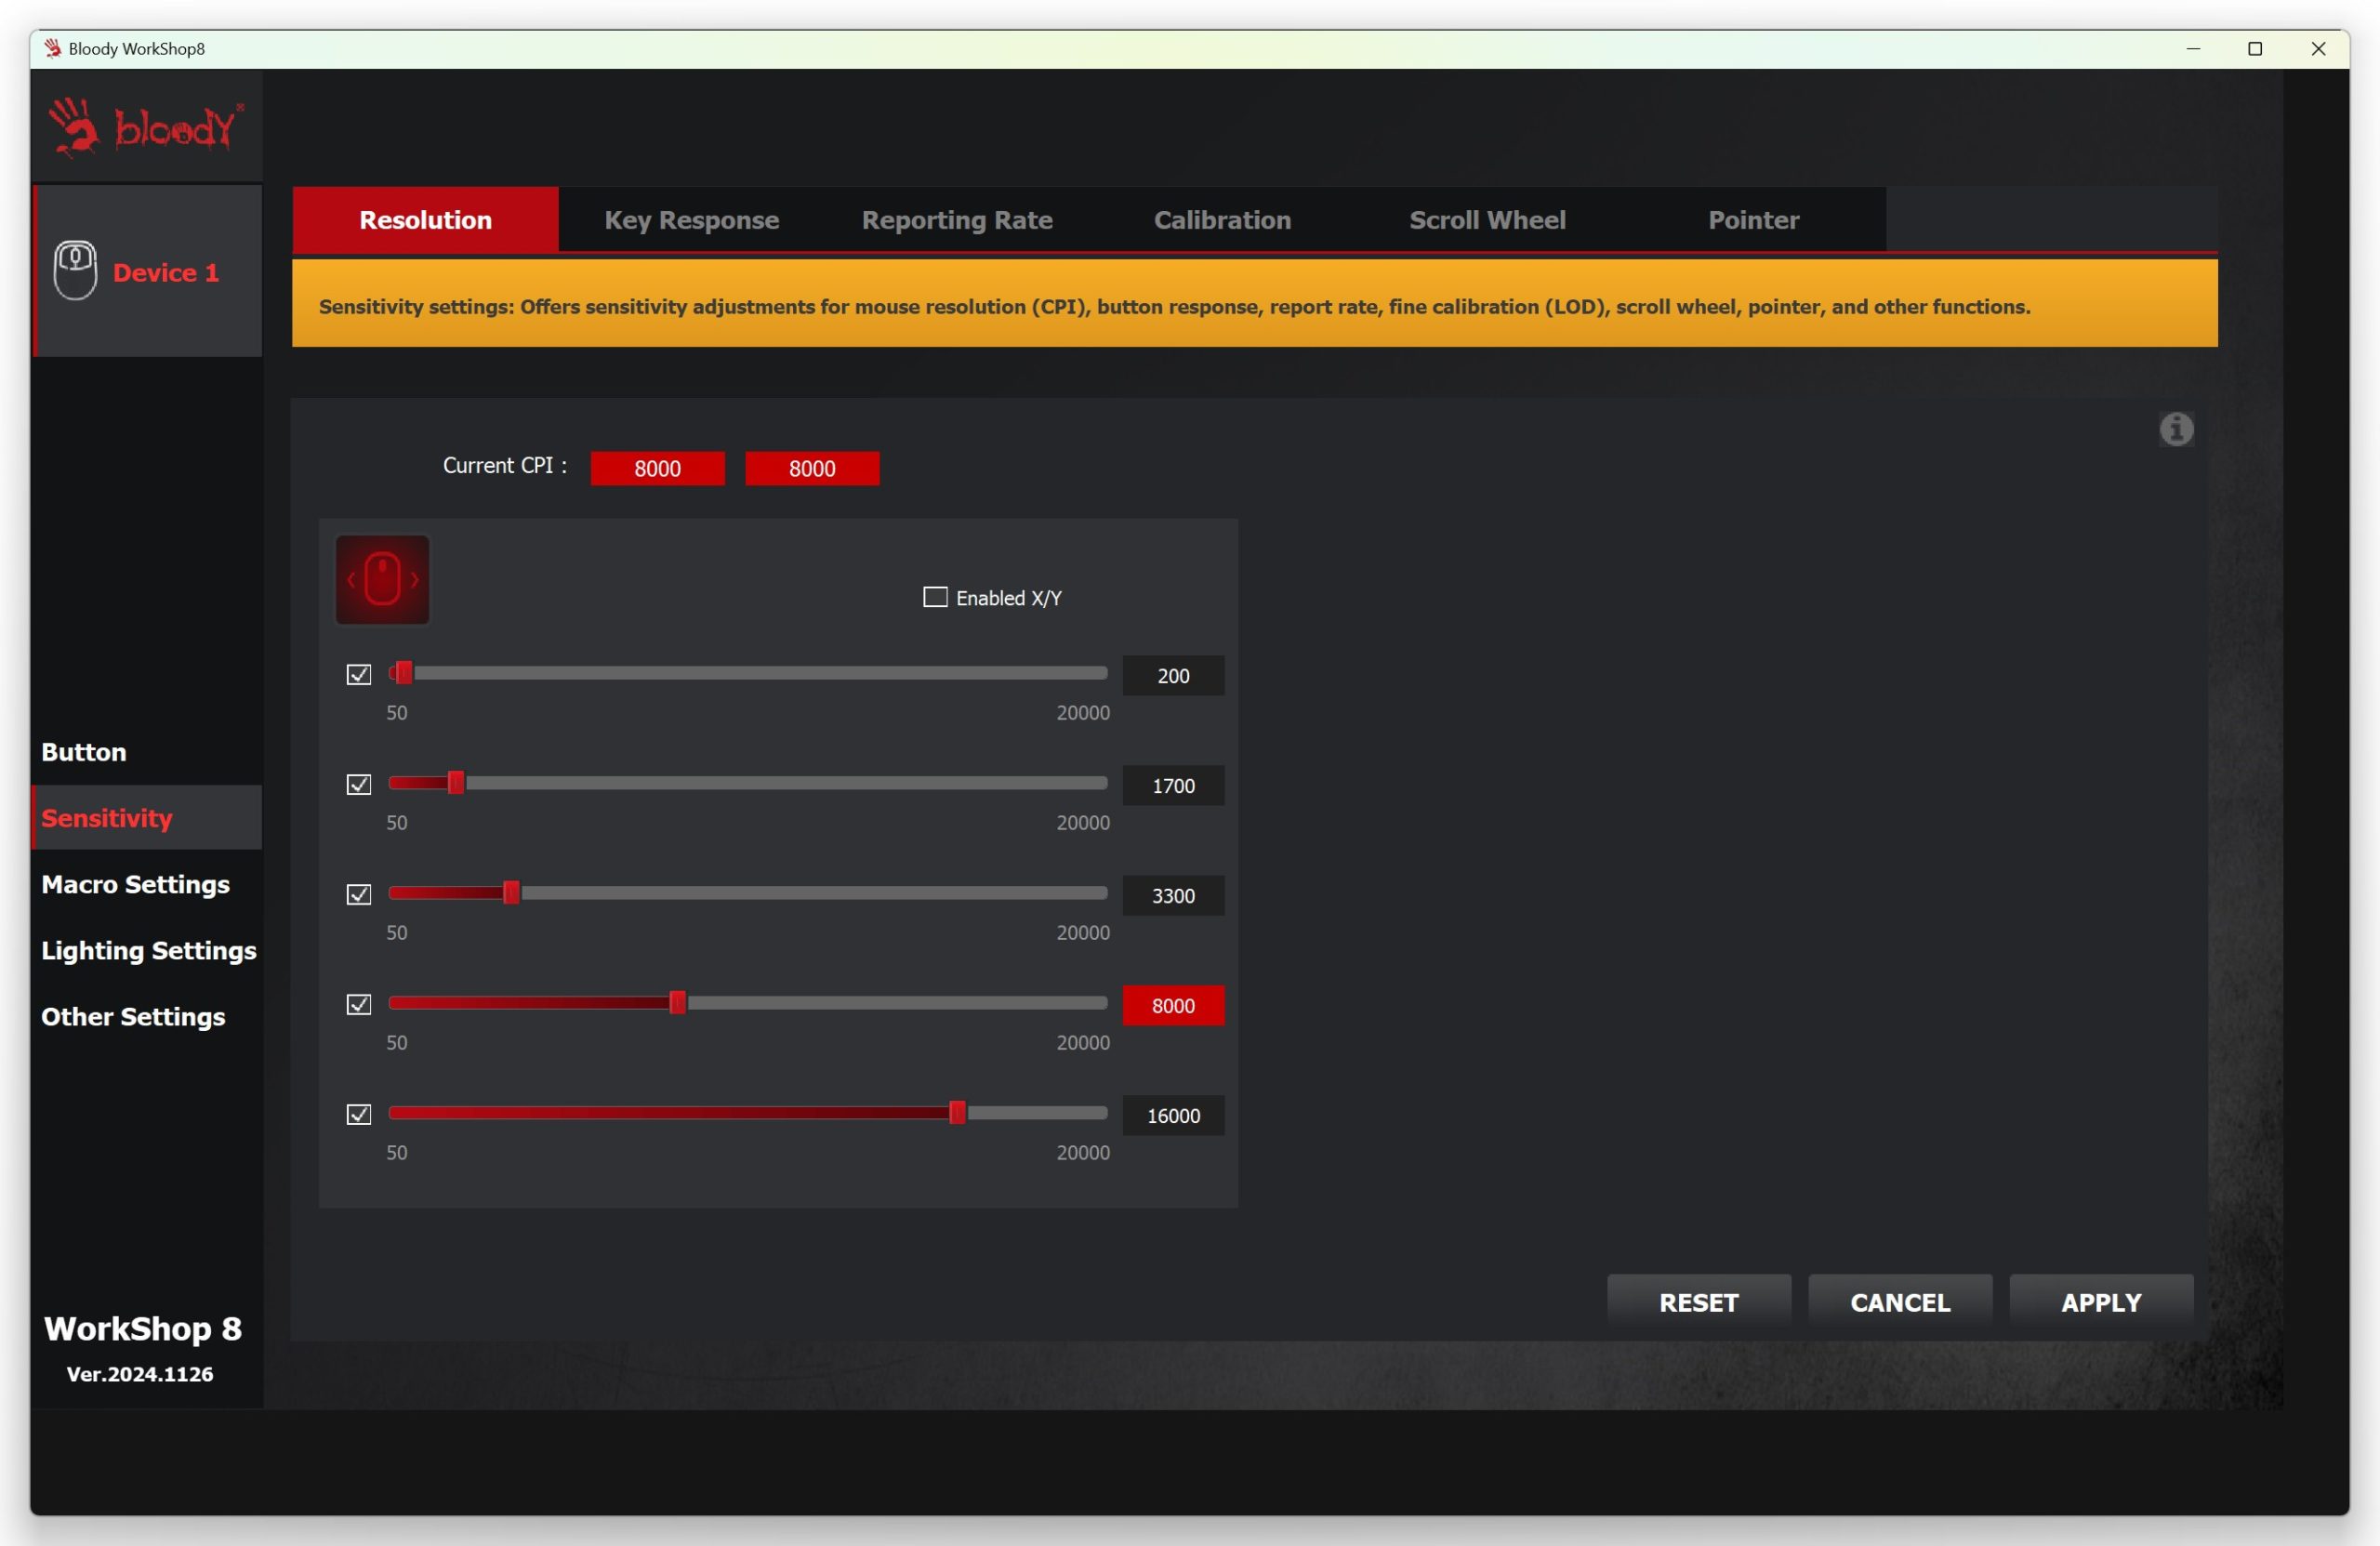Uncheck the 8000 CPI level checkbox
This screenshot has height=1546, width=2380.
point(359,1005)
